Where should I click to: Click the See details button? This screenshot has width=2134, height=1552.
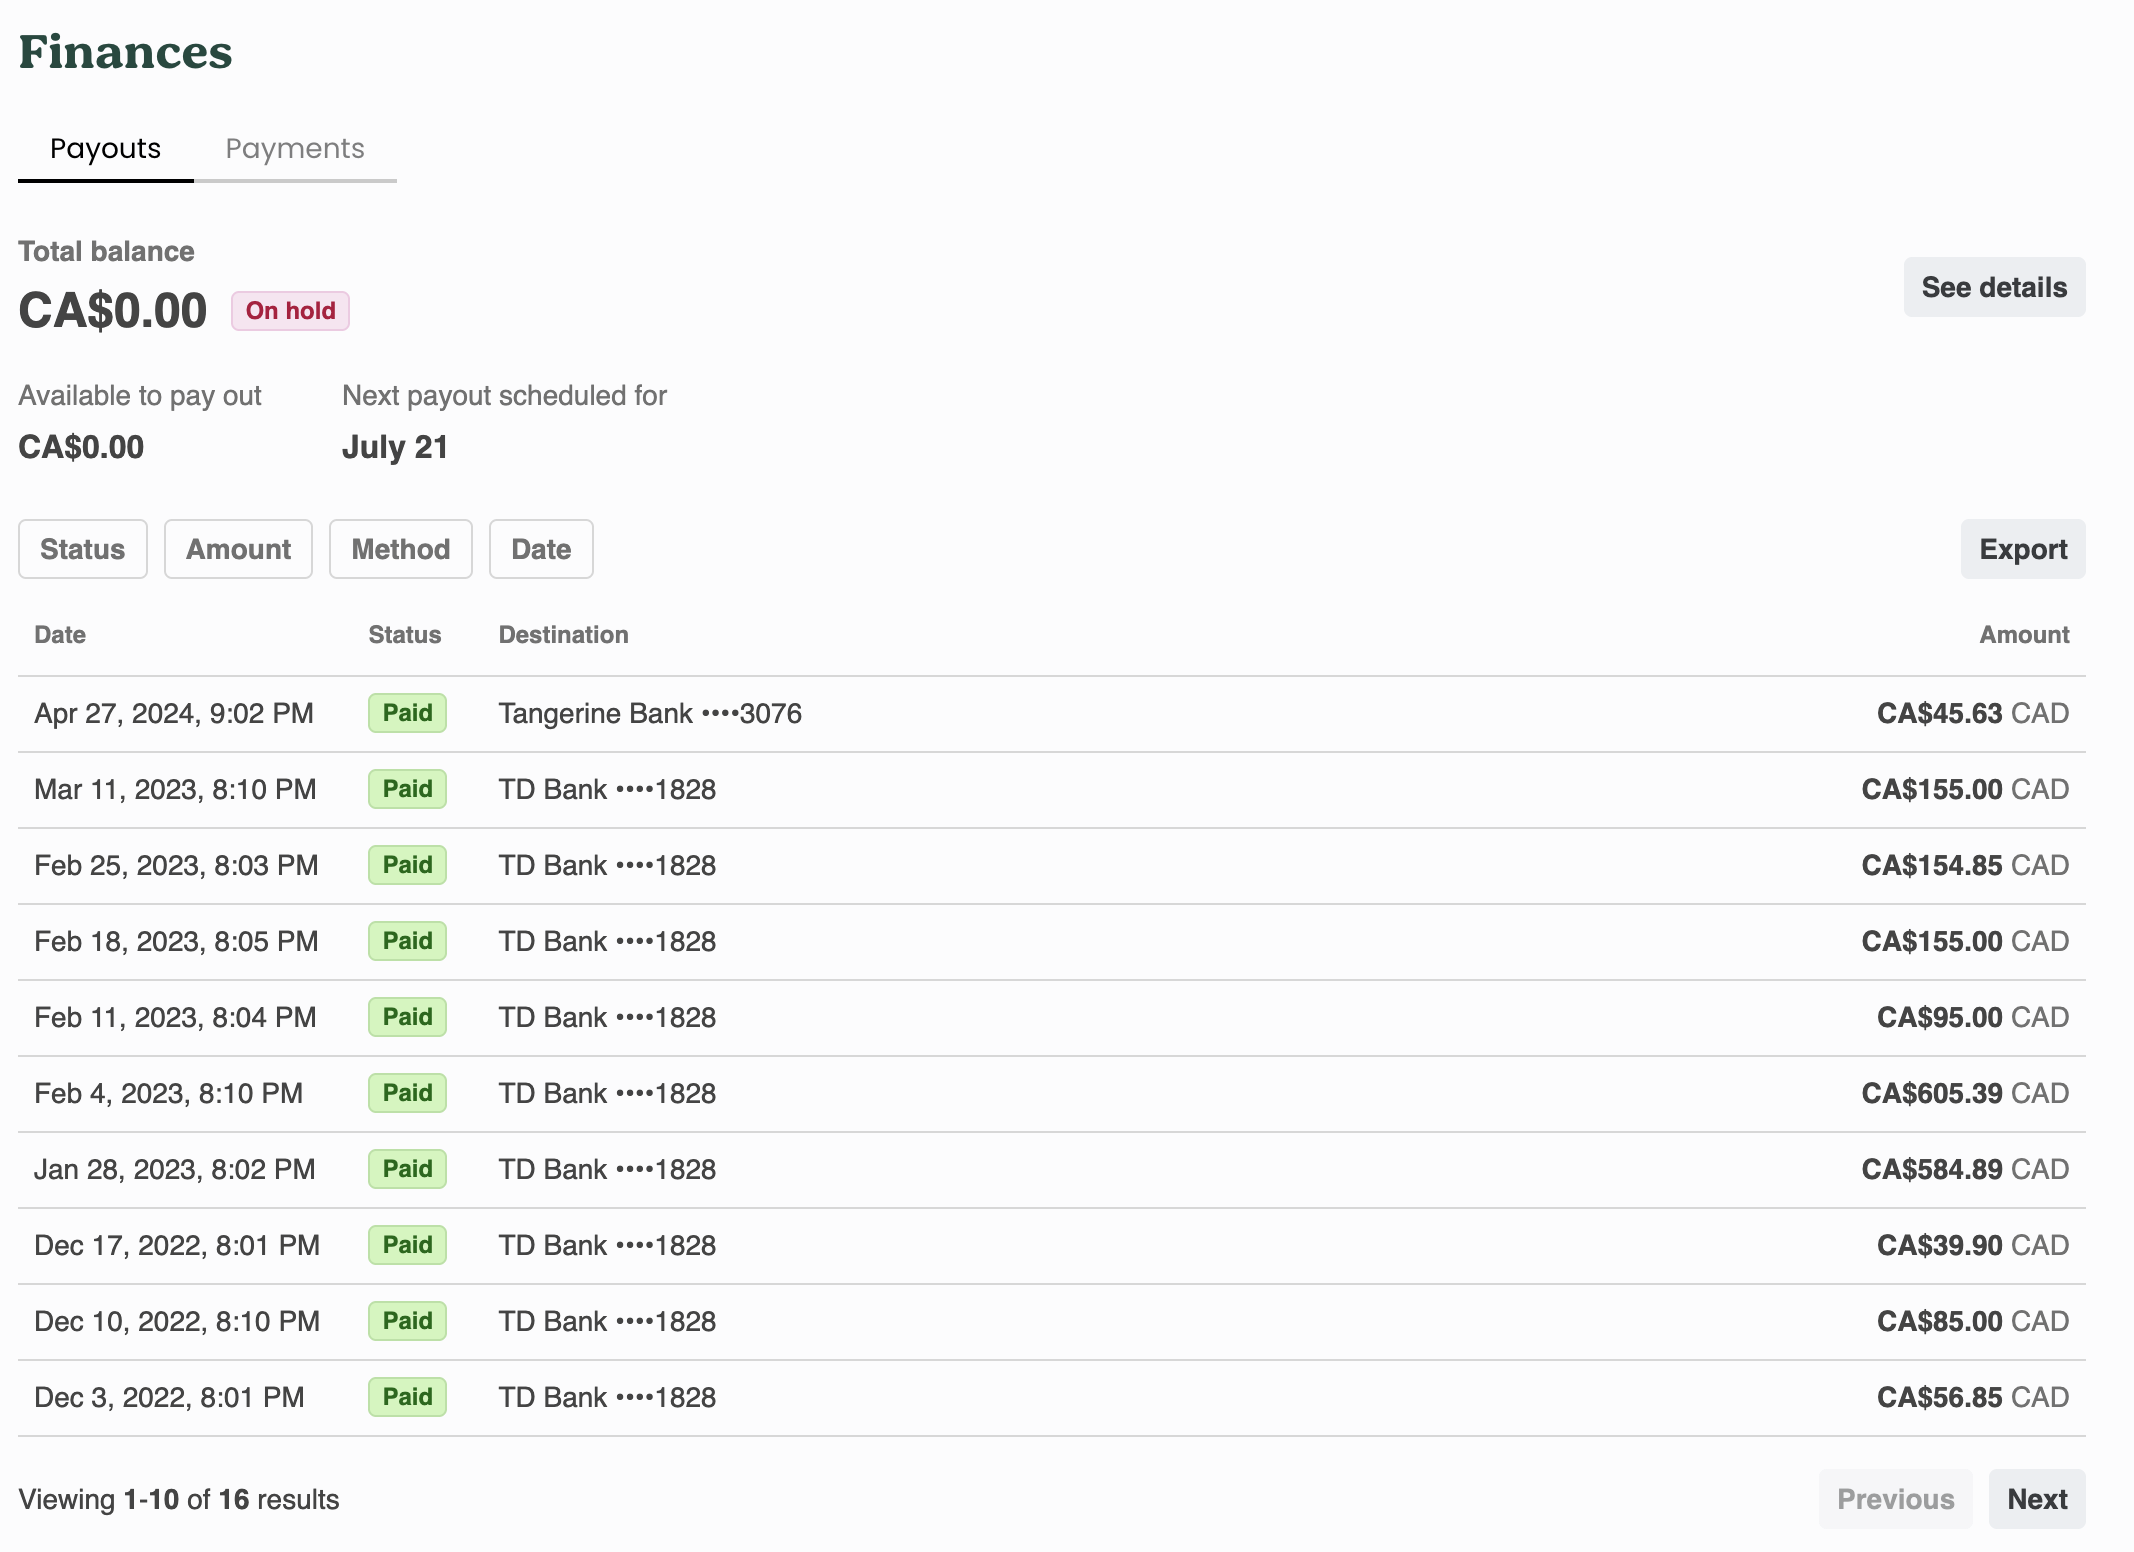[1994, 287]
